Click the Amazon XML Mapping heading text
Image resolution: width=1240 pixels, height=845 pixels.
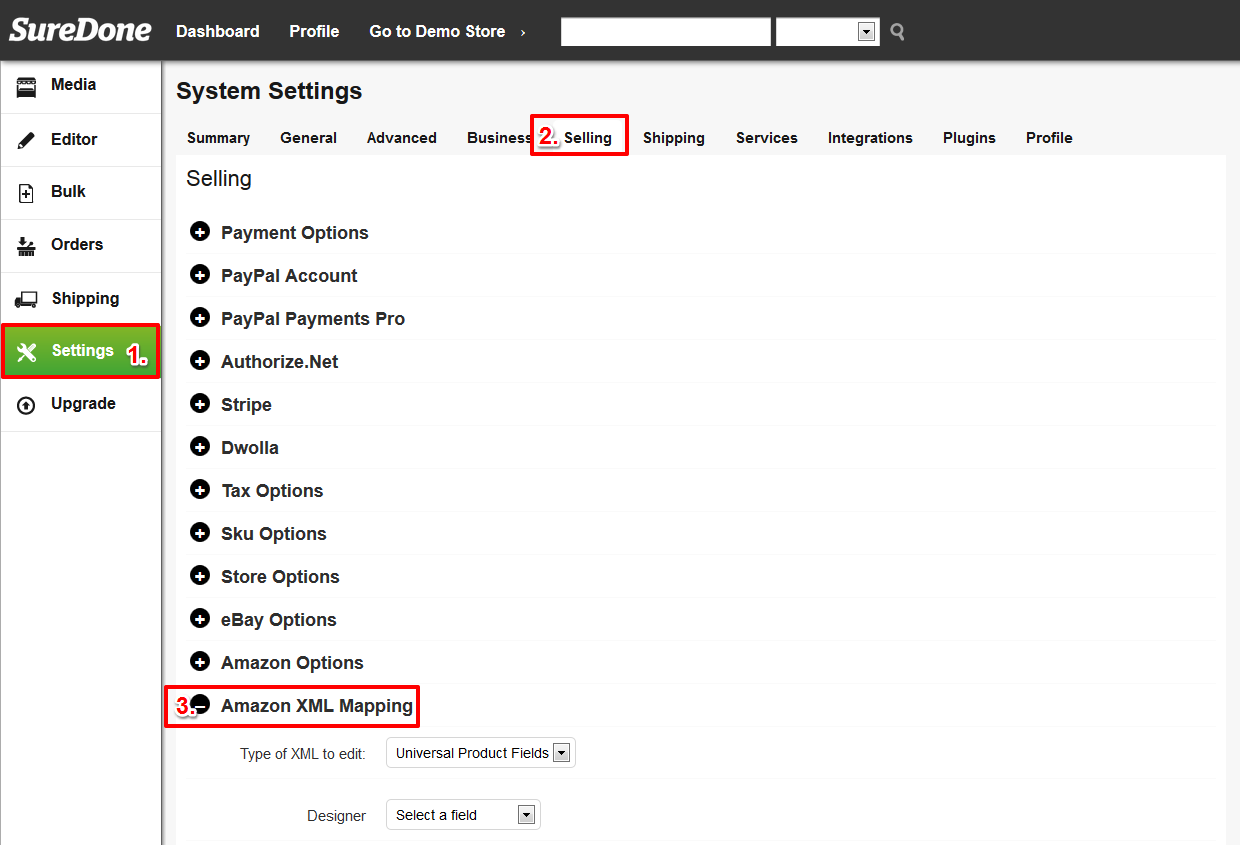click(317, 706)
